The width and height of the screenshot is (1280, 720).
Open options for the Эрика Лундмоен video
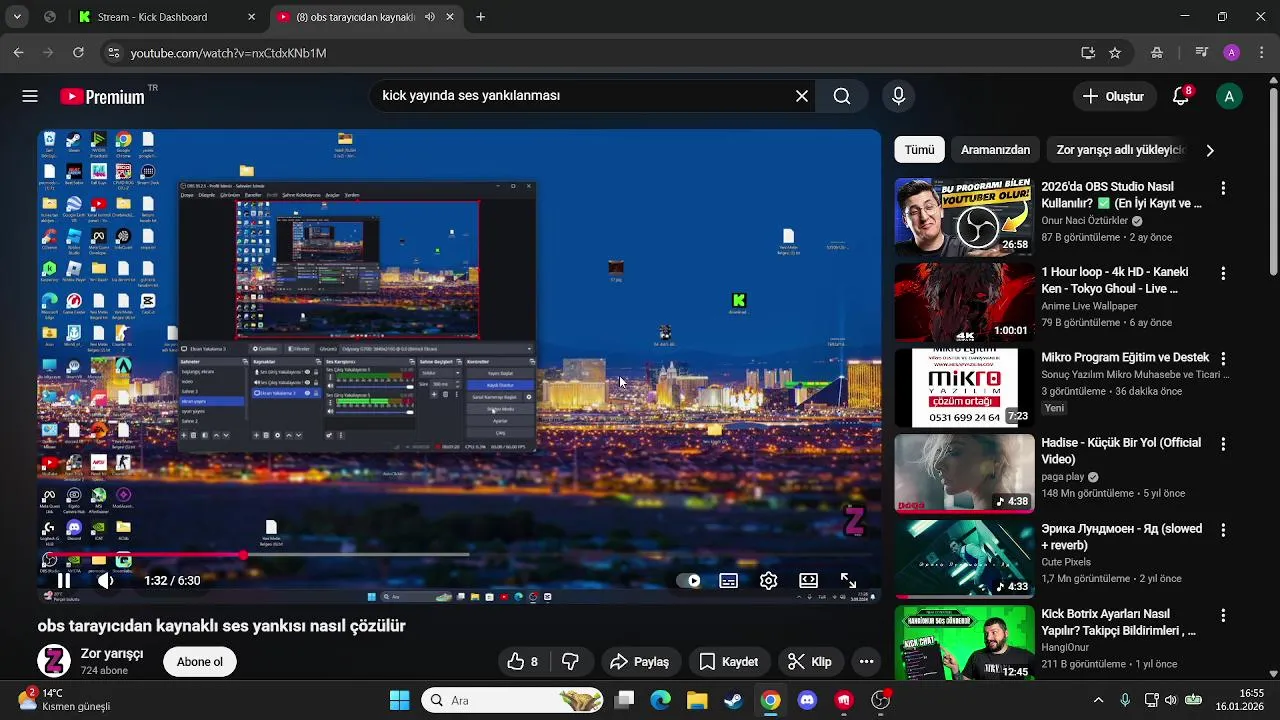coord(1222,529)
